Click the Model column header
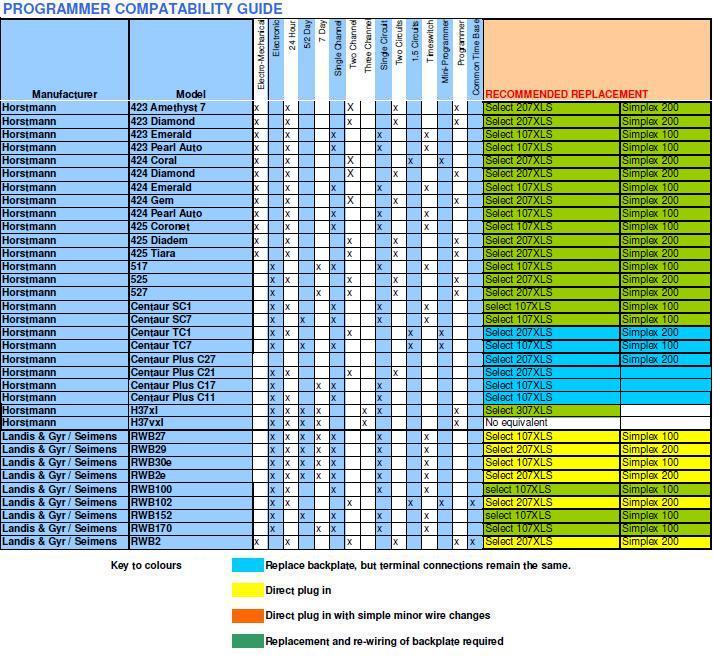Viewport: 713px width, 664px height. pos(189,94)
